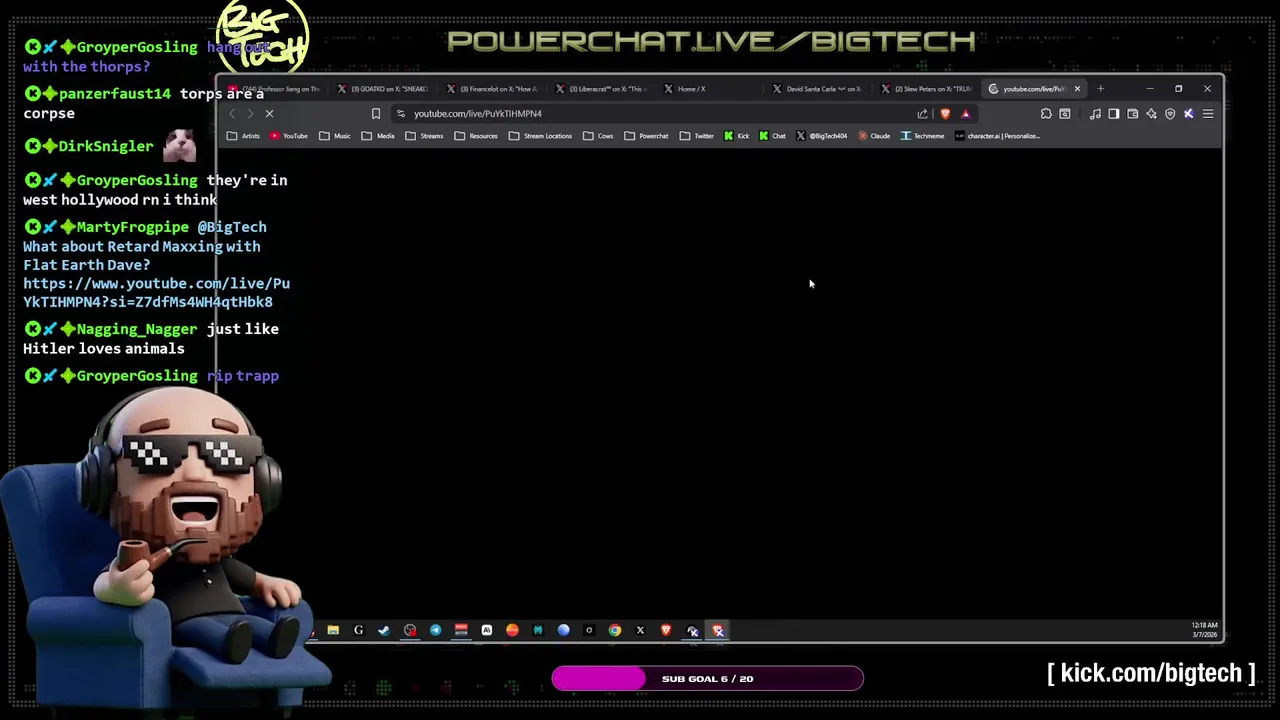The width and height of the screenshot is (1280, 720).
Task: Switch to the GOATKO on X tab
Action: click(x=384, y=89)
